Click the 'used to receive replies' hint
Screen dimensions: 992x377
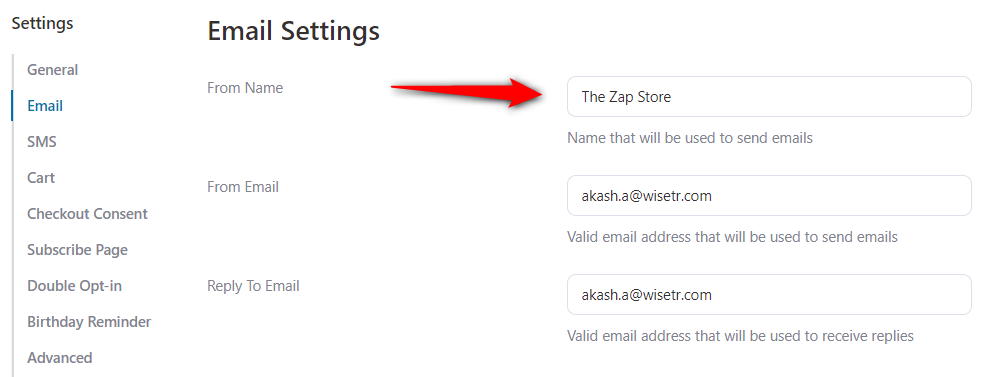(740, 335)
